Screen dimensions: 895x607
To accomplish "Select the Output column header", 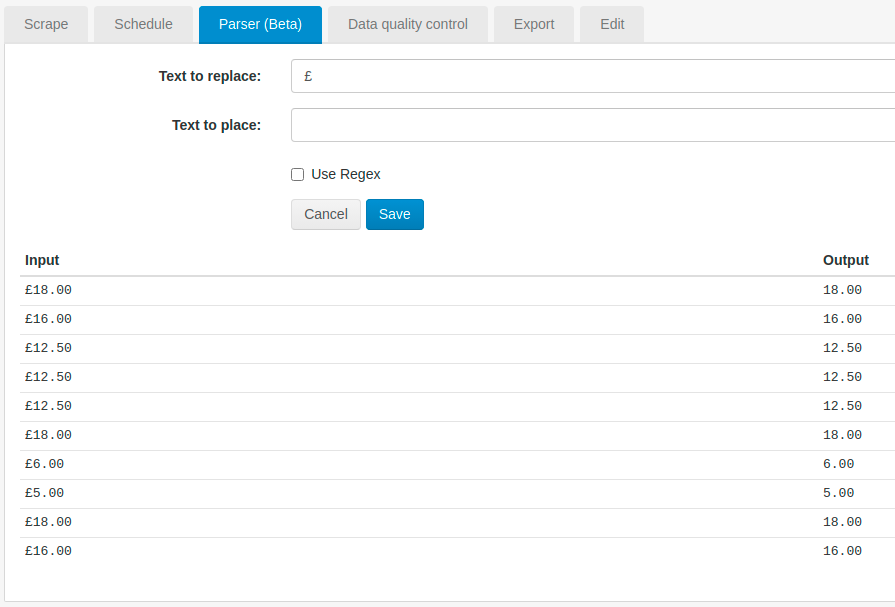I will click(x=845, y=260).
